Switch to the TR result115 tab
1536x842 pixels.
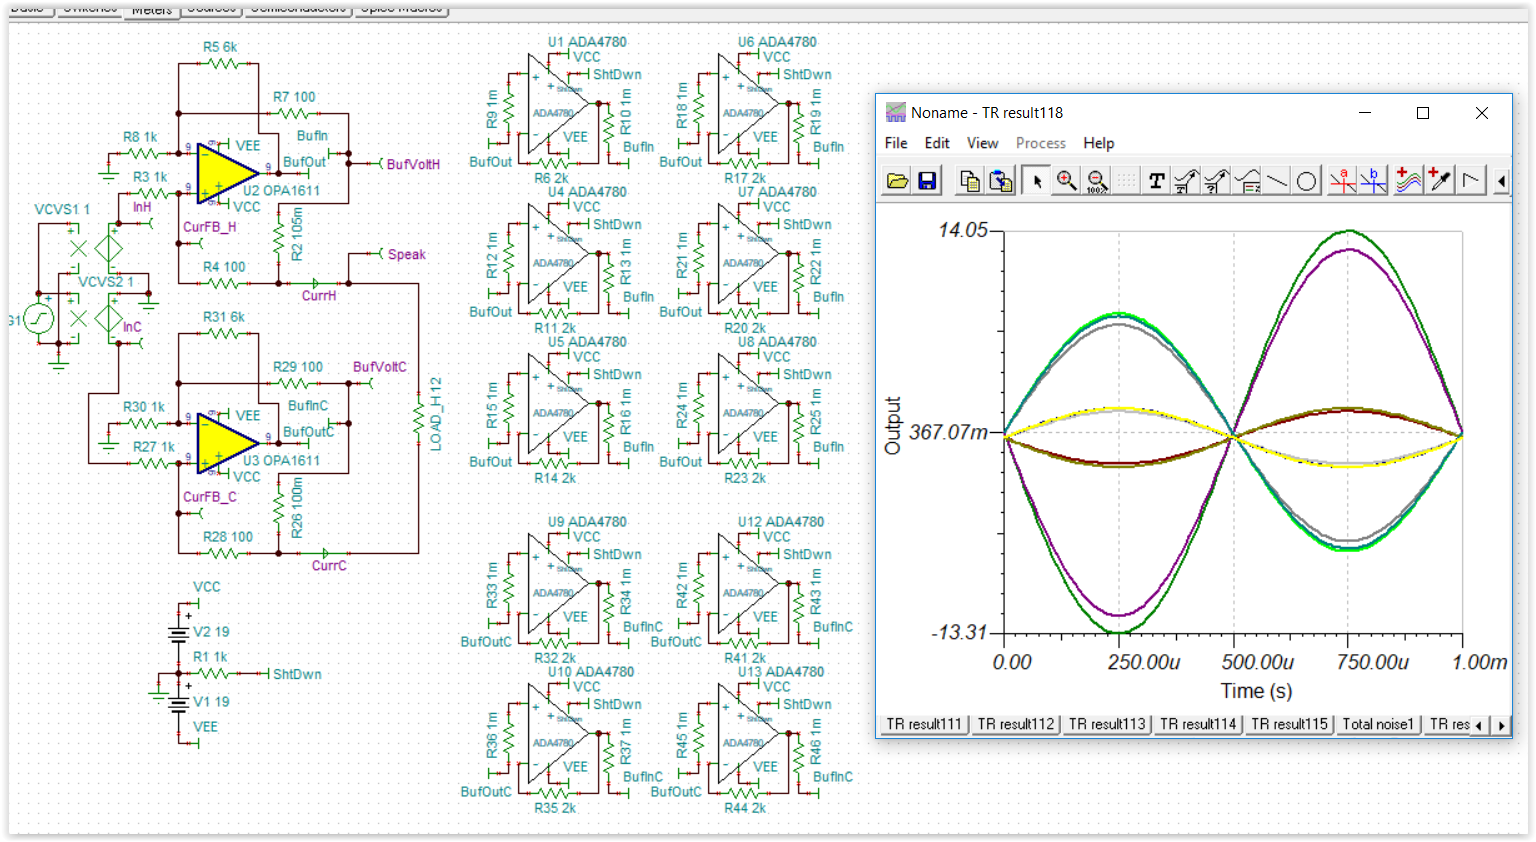tap(1289, 724)
